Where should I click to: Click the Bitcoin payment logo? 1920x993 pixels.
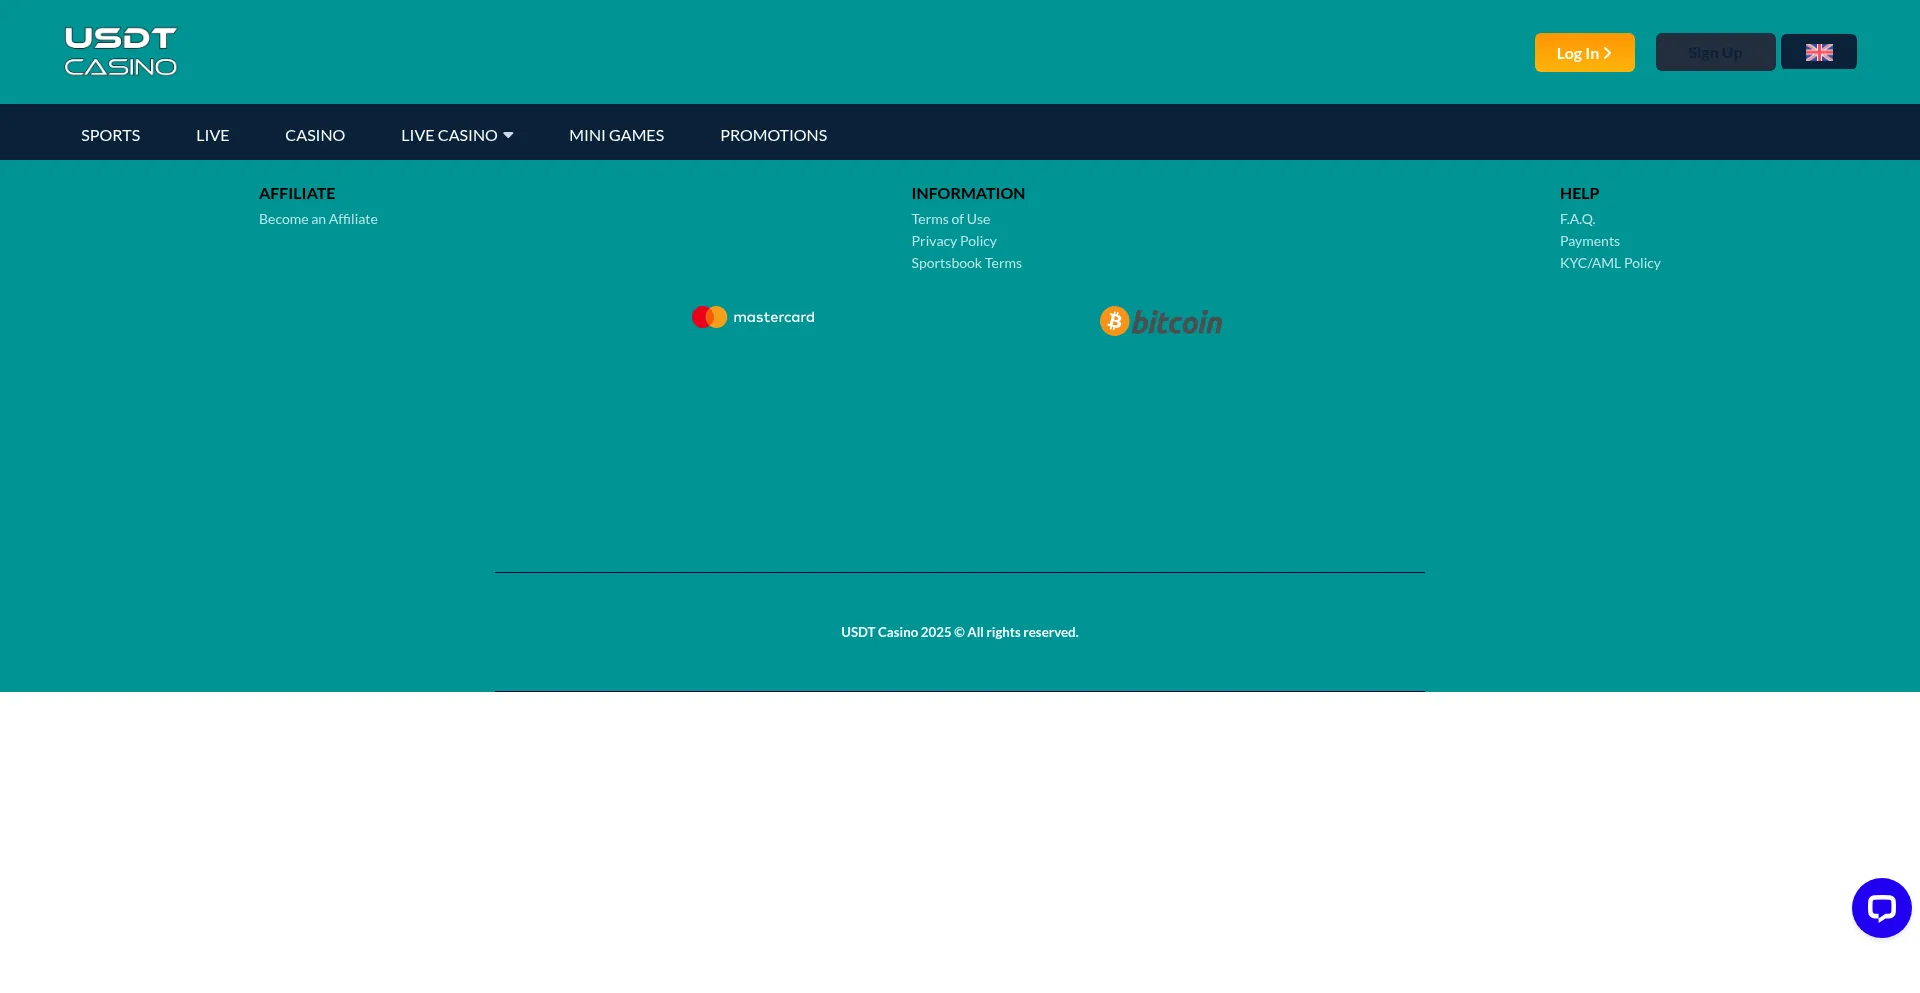tap(1161, 321)
